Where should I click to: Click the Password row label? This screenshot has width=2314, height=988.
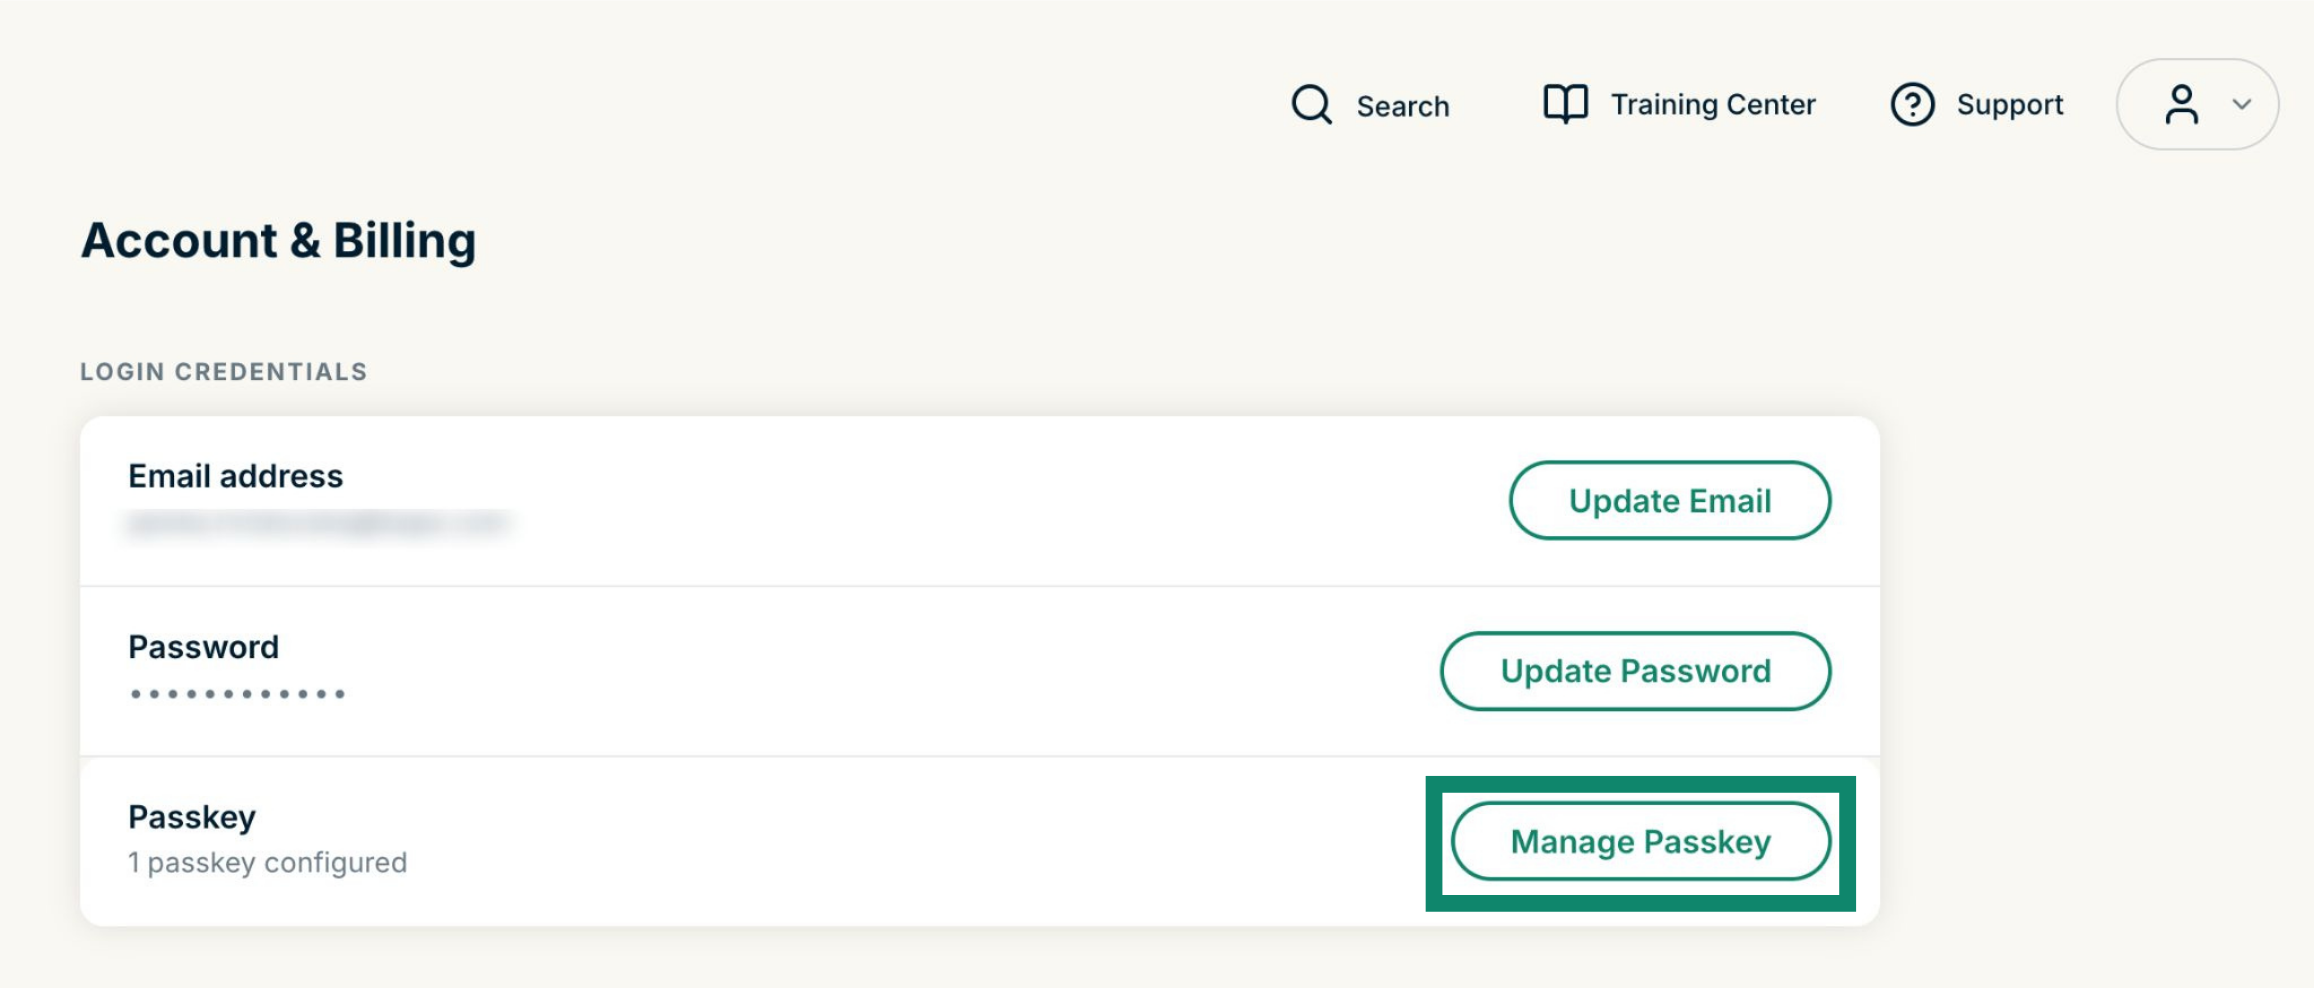click(203, 647)
